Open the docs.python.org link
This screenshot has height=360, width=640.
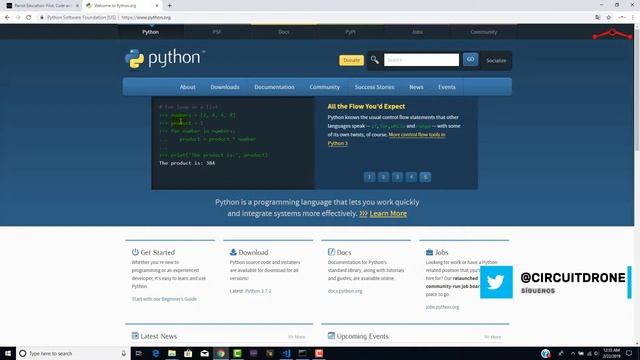tap(345, 291)
